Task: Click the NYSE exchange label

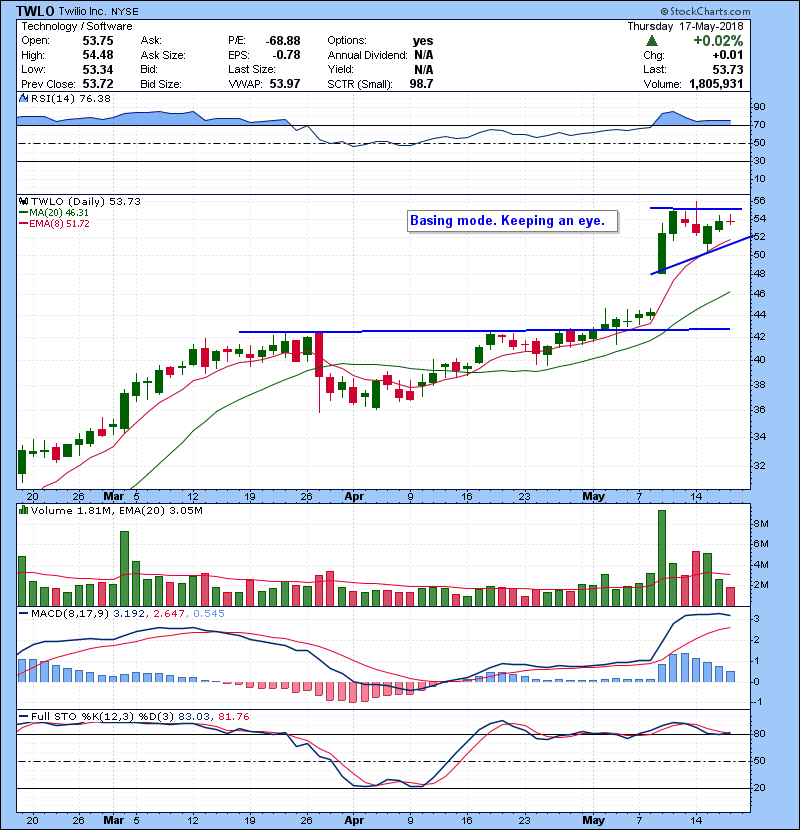Action: click(x=125, y=11)
